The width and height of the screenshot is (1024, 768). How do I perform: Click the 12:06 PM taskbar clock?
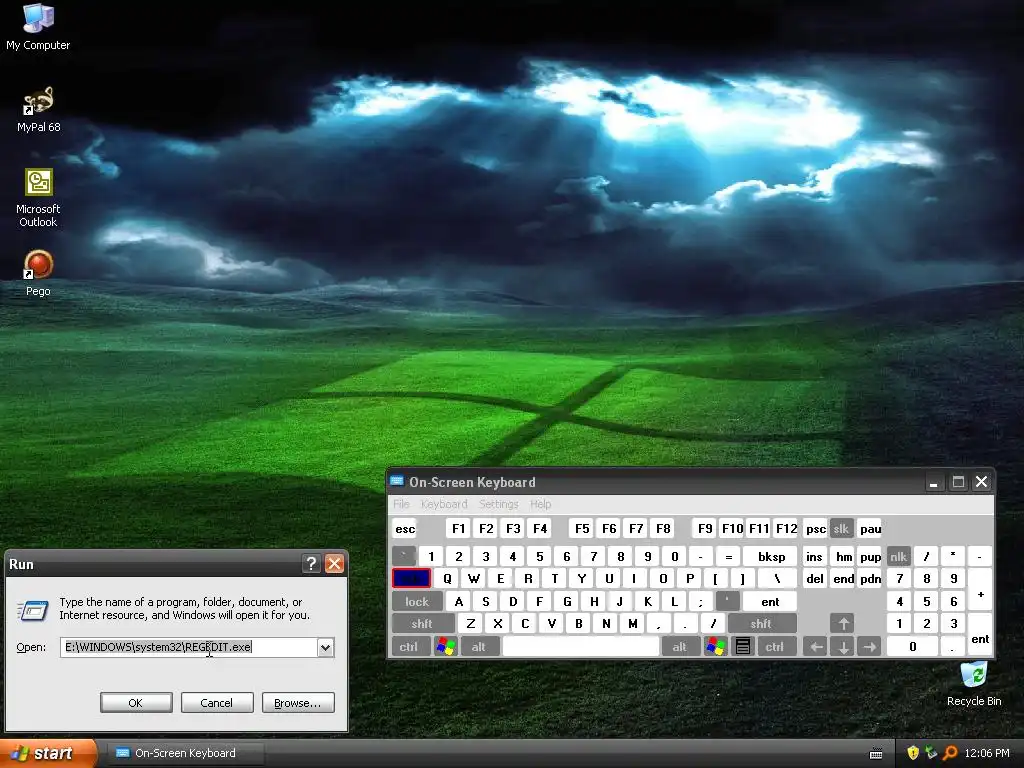tap(987, 753)
